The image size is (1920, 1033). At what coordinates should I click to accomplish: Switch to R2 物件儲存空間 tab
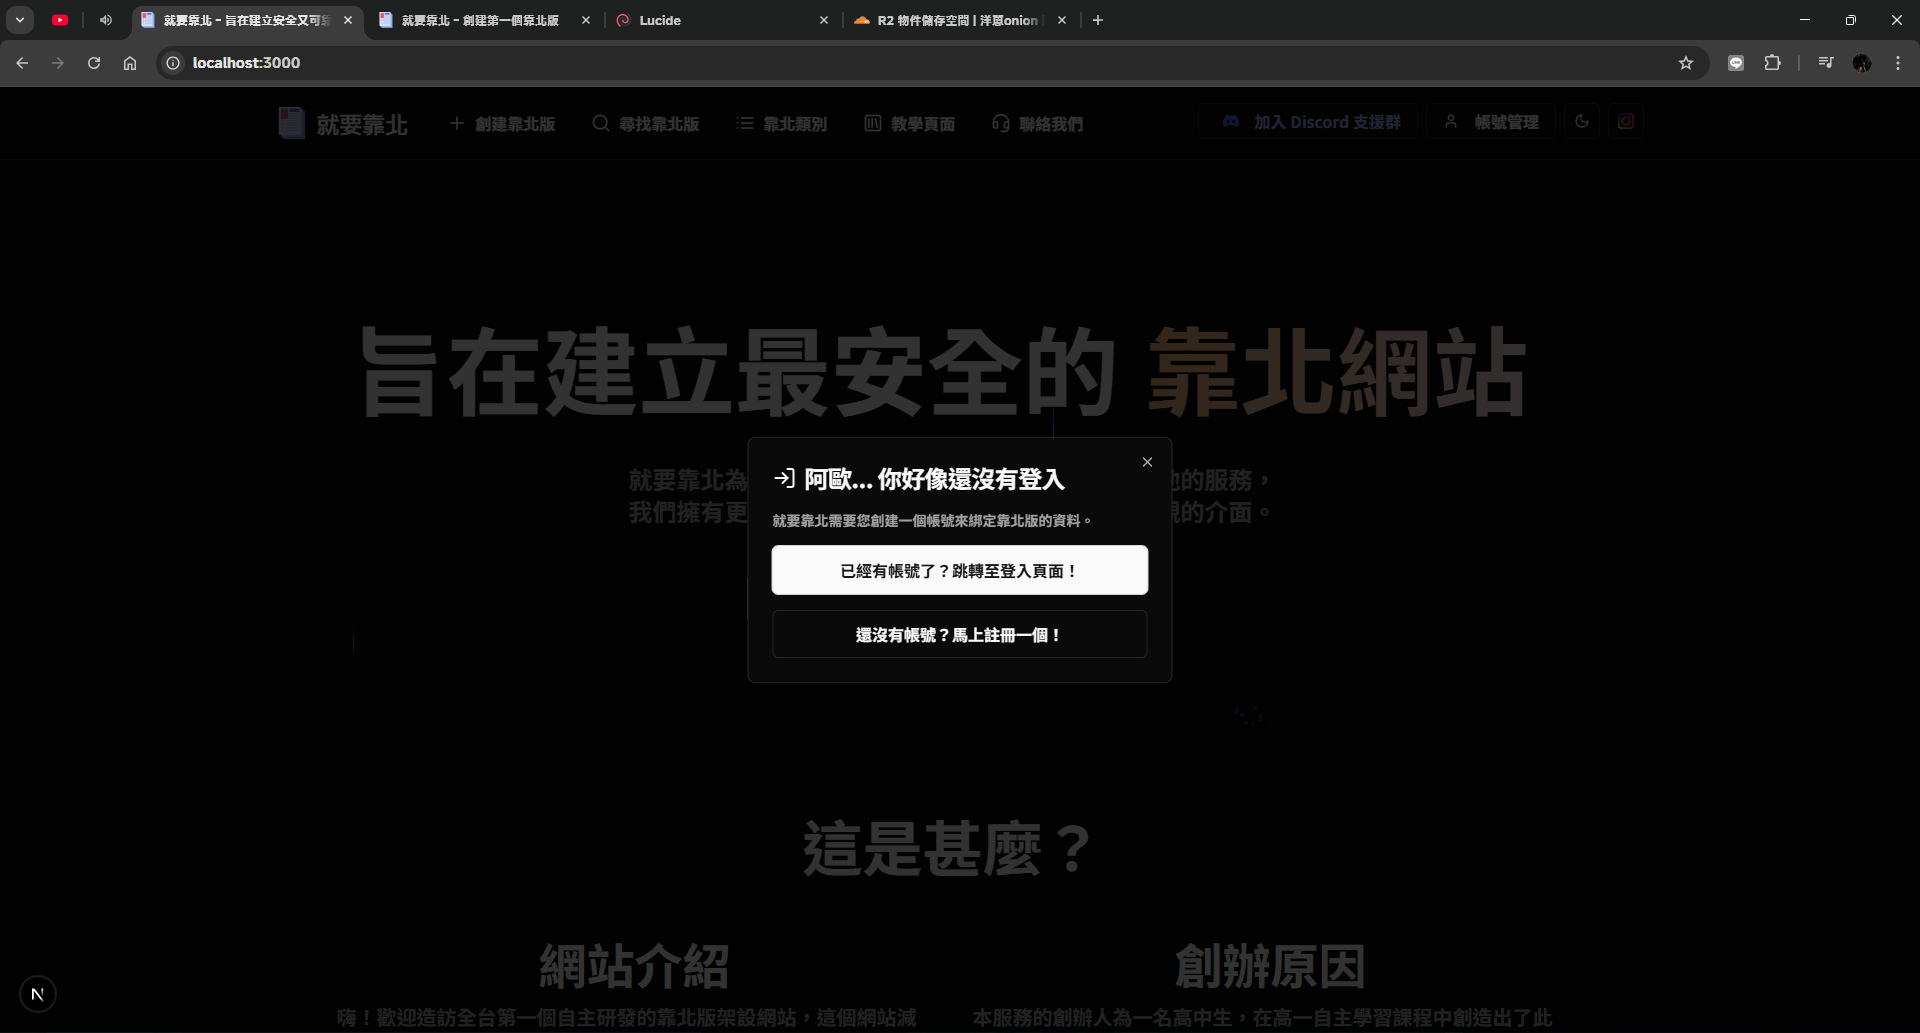point(955,20)
